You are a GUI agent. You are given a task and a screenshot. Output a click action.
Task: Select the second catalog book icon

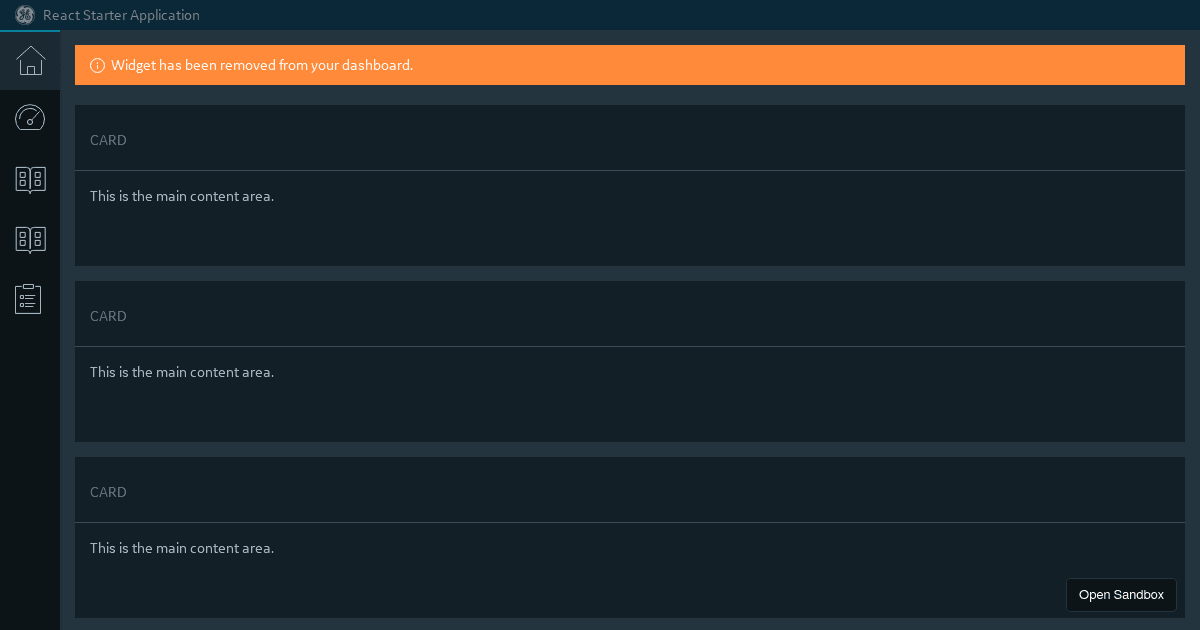[x=30, y=238]
